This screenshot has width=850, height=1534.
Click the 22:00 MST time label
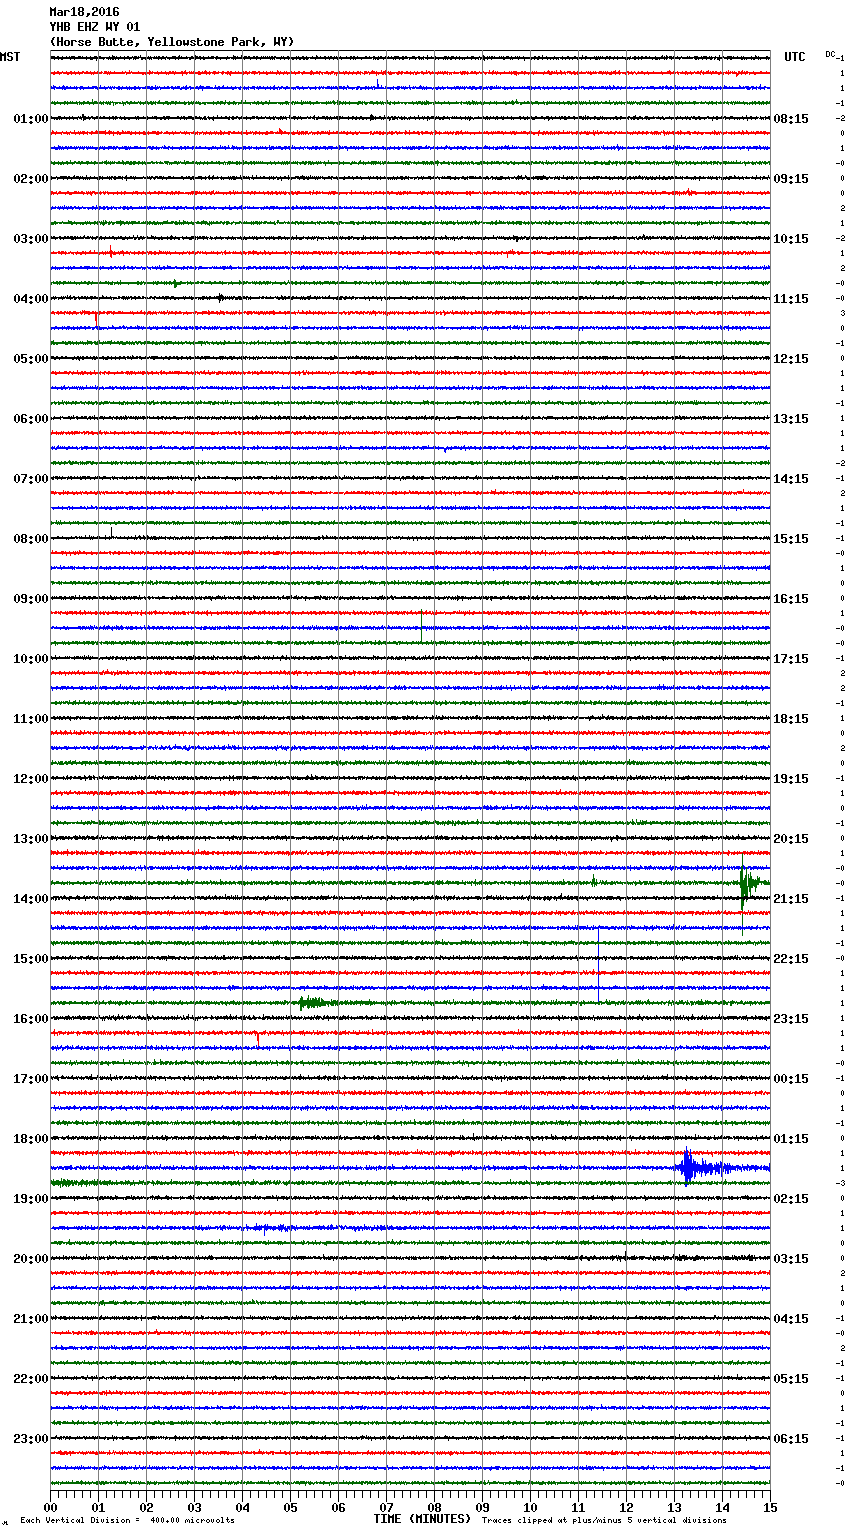pos(31,1379)
